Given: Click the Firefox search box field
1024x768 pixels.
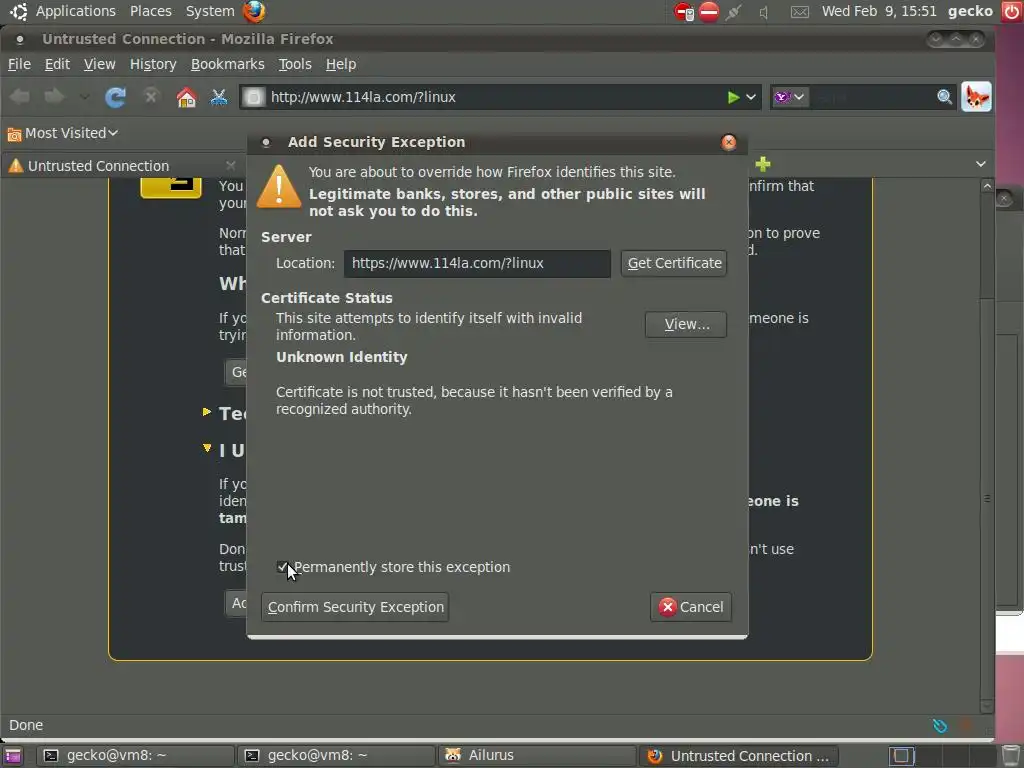Looking at the screenshot, I should (x=872, y=97).
